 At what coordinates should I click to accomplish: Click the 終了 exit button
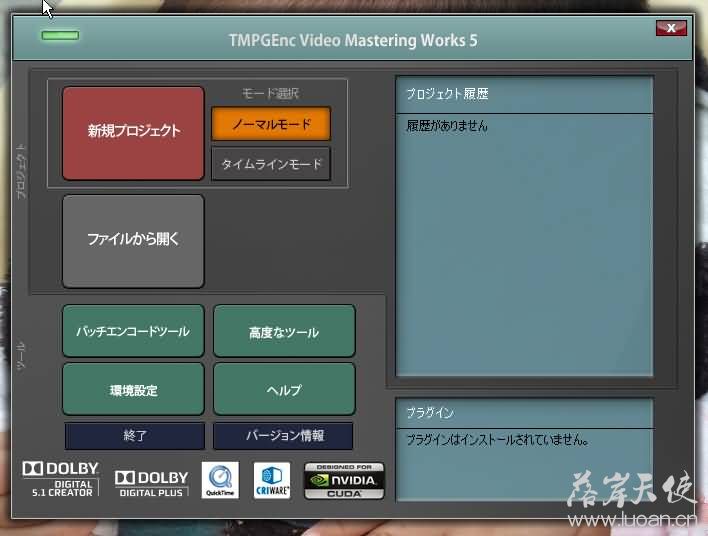[x=135, y=436]
